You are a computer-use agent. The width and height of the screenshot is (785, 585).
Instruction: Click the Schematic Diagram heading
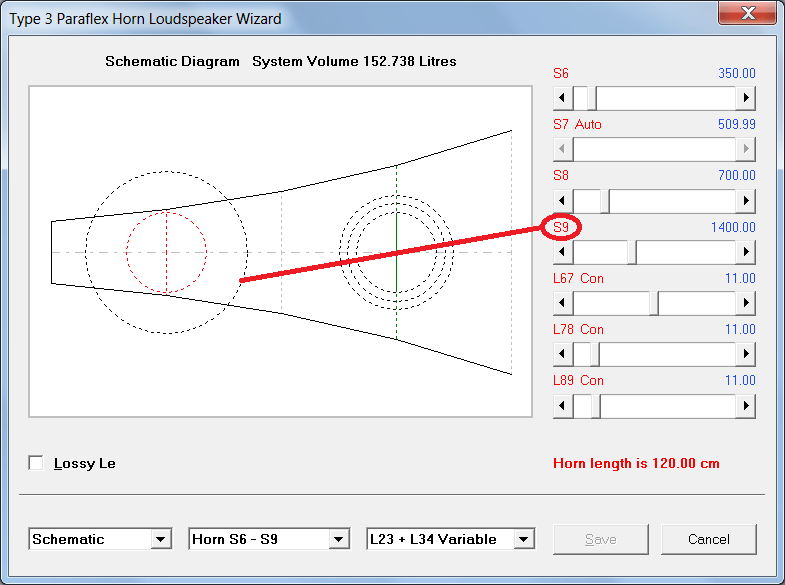[x=172, y=61]
